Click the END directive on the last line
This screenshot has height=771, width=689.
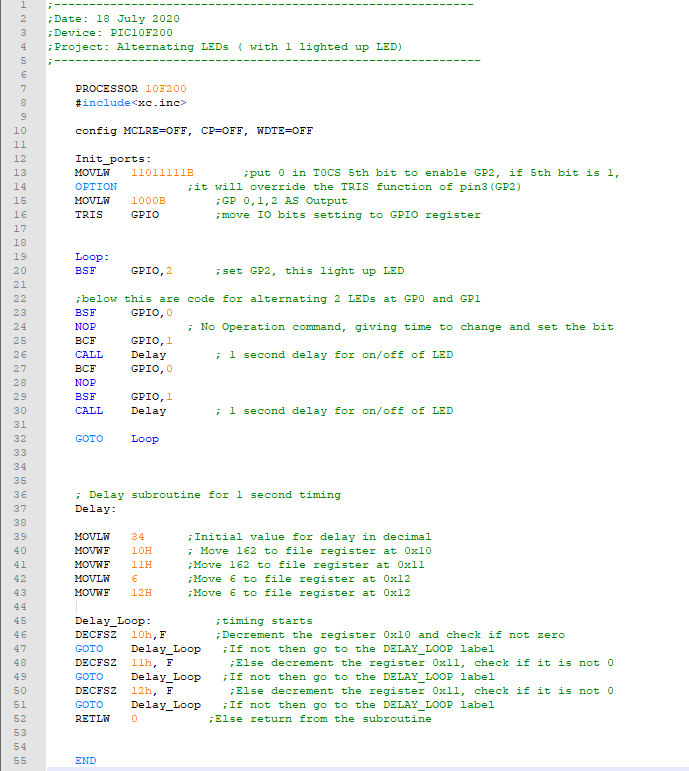click(85, 761)
